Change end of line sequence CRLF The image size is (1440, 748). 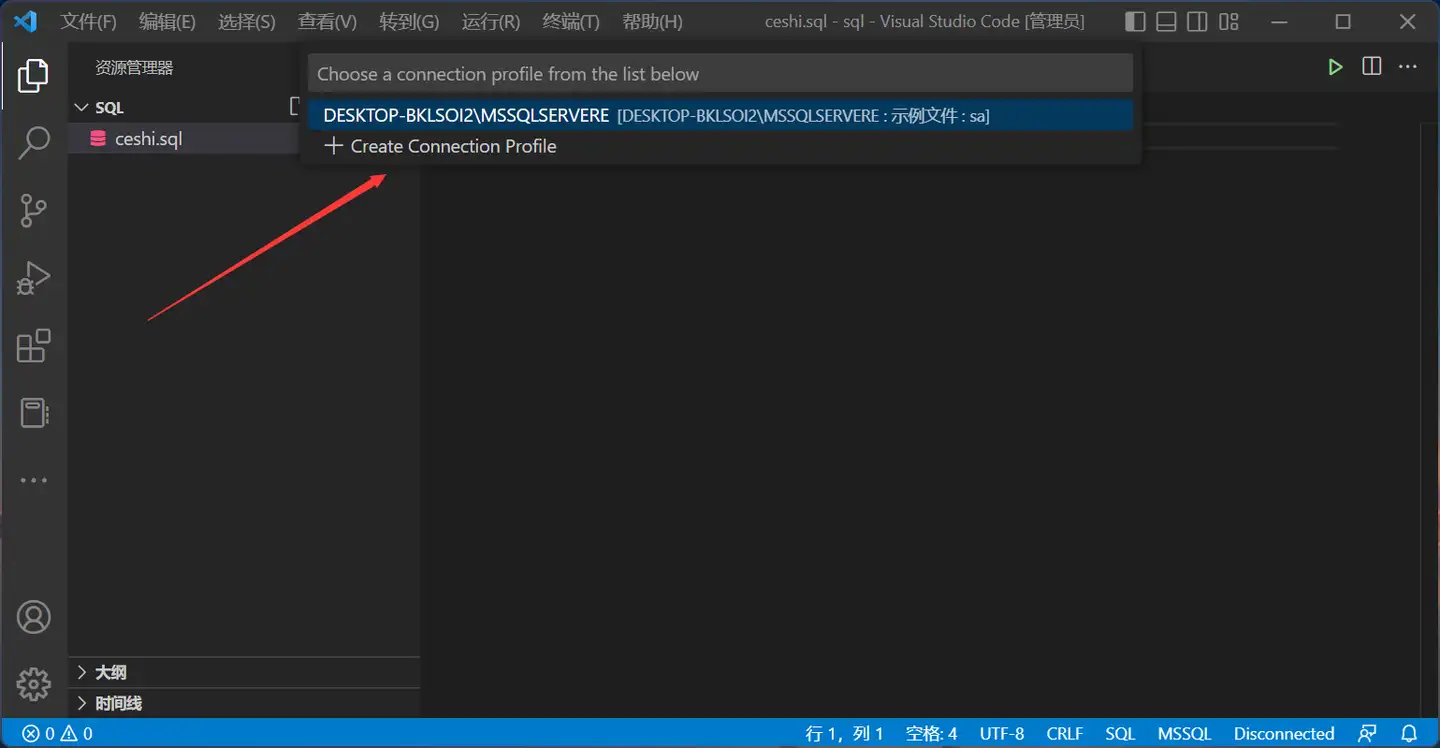point(1065,734)
